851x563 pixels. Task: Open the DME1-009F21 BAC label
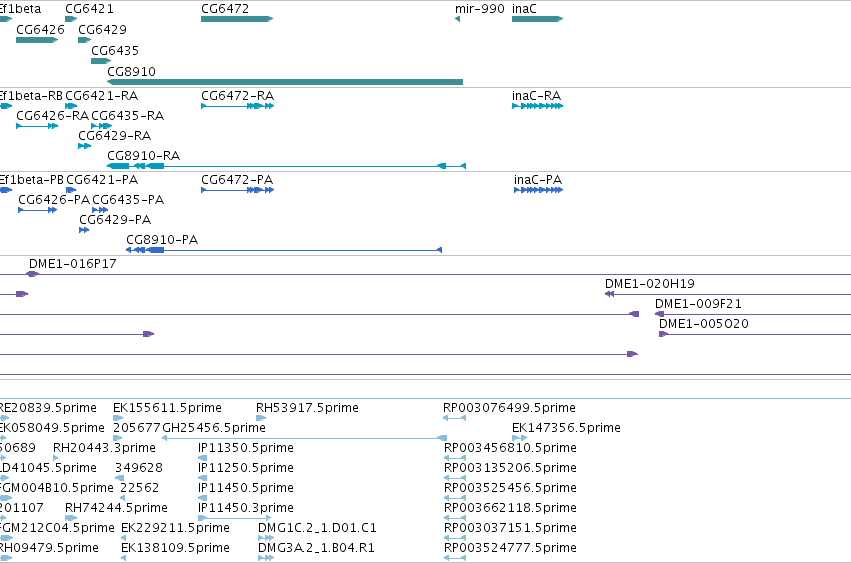(x=698, y=304)
